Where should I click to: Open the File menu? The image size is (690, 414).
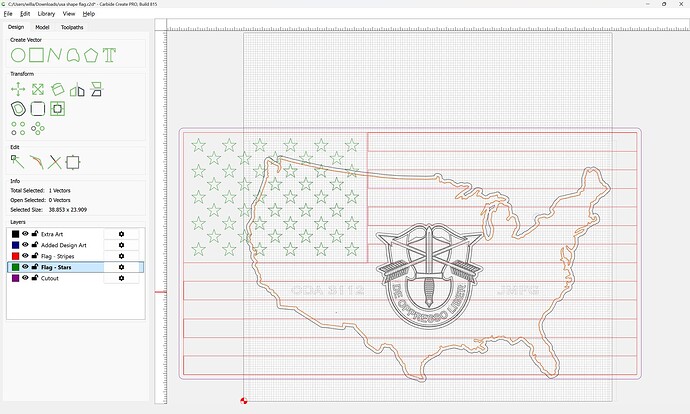coord(8,14)
